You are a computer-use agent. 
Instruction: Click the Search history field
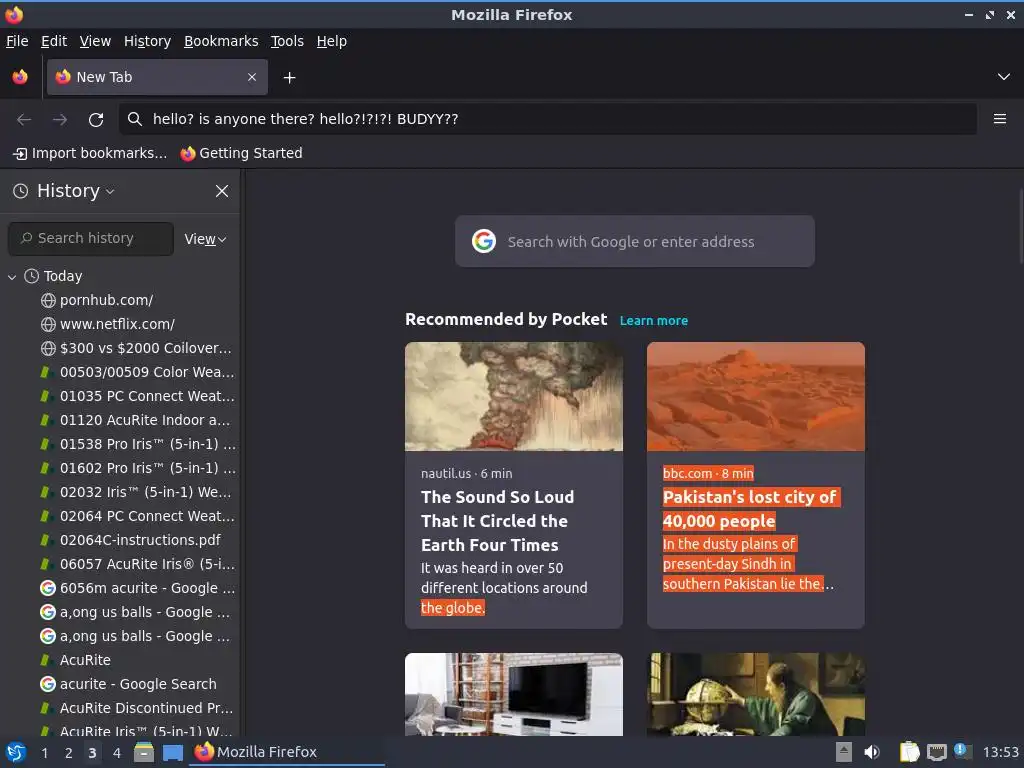pos(91,238)
